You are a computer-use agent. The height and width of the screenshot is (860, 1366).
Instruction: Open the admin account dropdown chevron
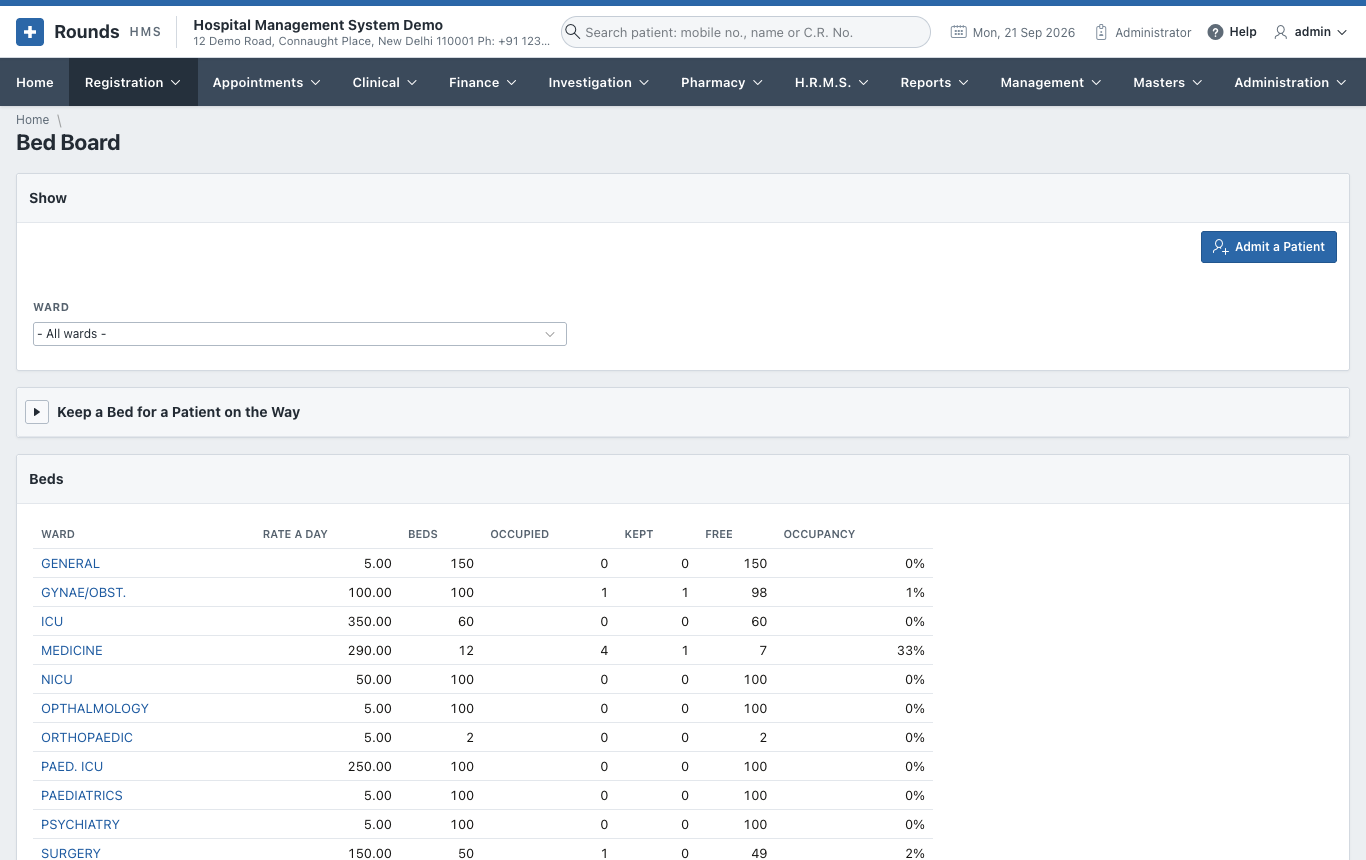tap(1342, 32)
